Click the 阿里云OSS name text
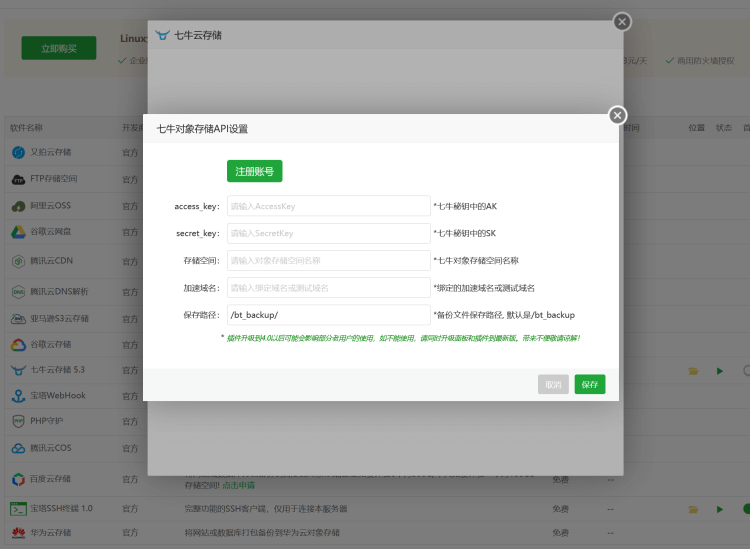Viewport: 750px width, 549px height. tap(50, 206)
